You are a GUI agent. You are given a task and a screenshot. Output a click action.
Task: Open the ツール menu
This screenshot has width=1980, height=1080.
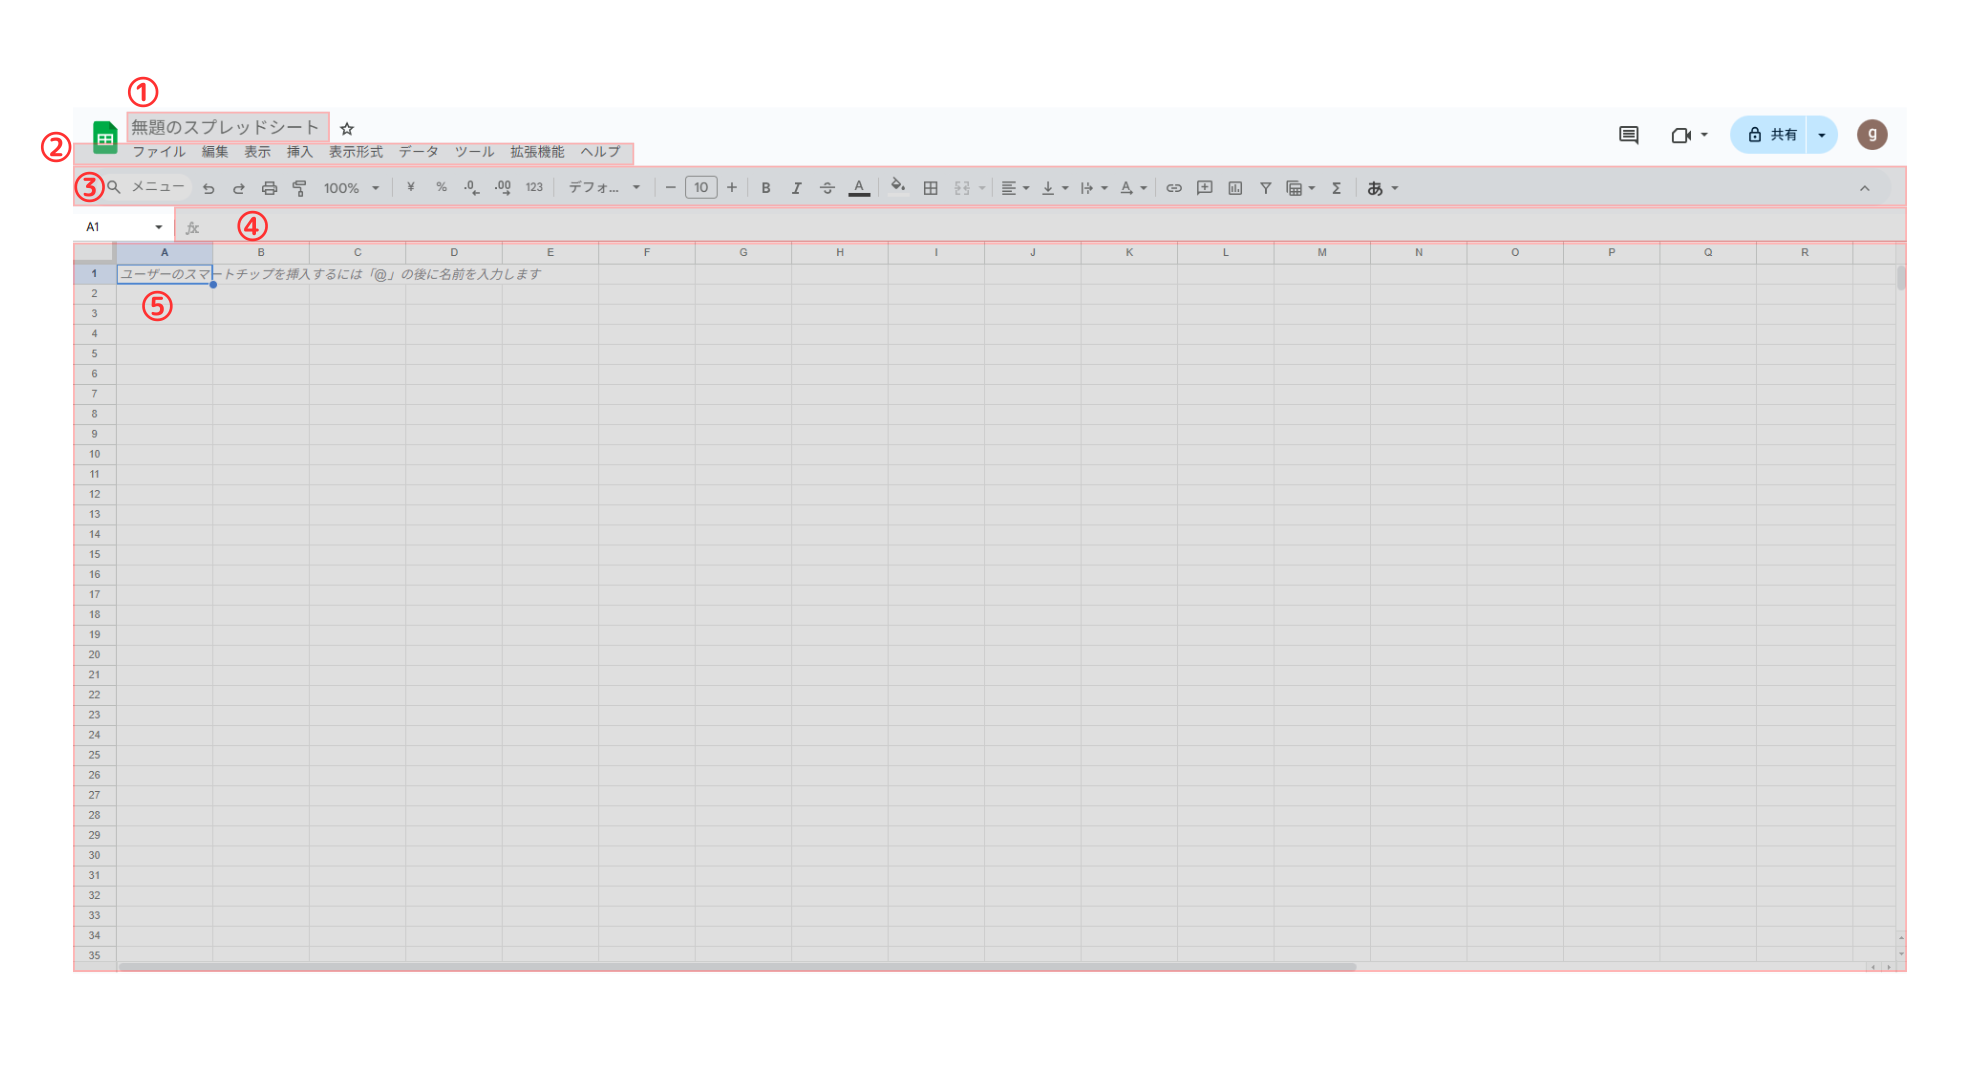tap(475, 152)
